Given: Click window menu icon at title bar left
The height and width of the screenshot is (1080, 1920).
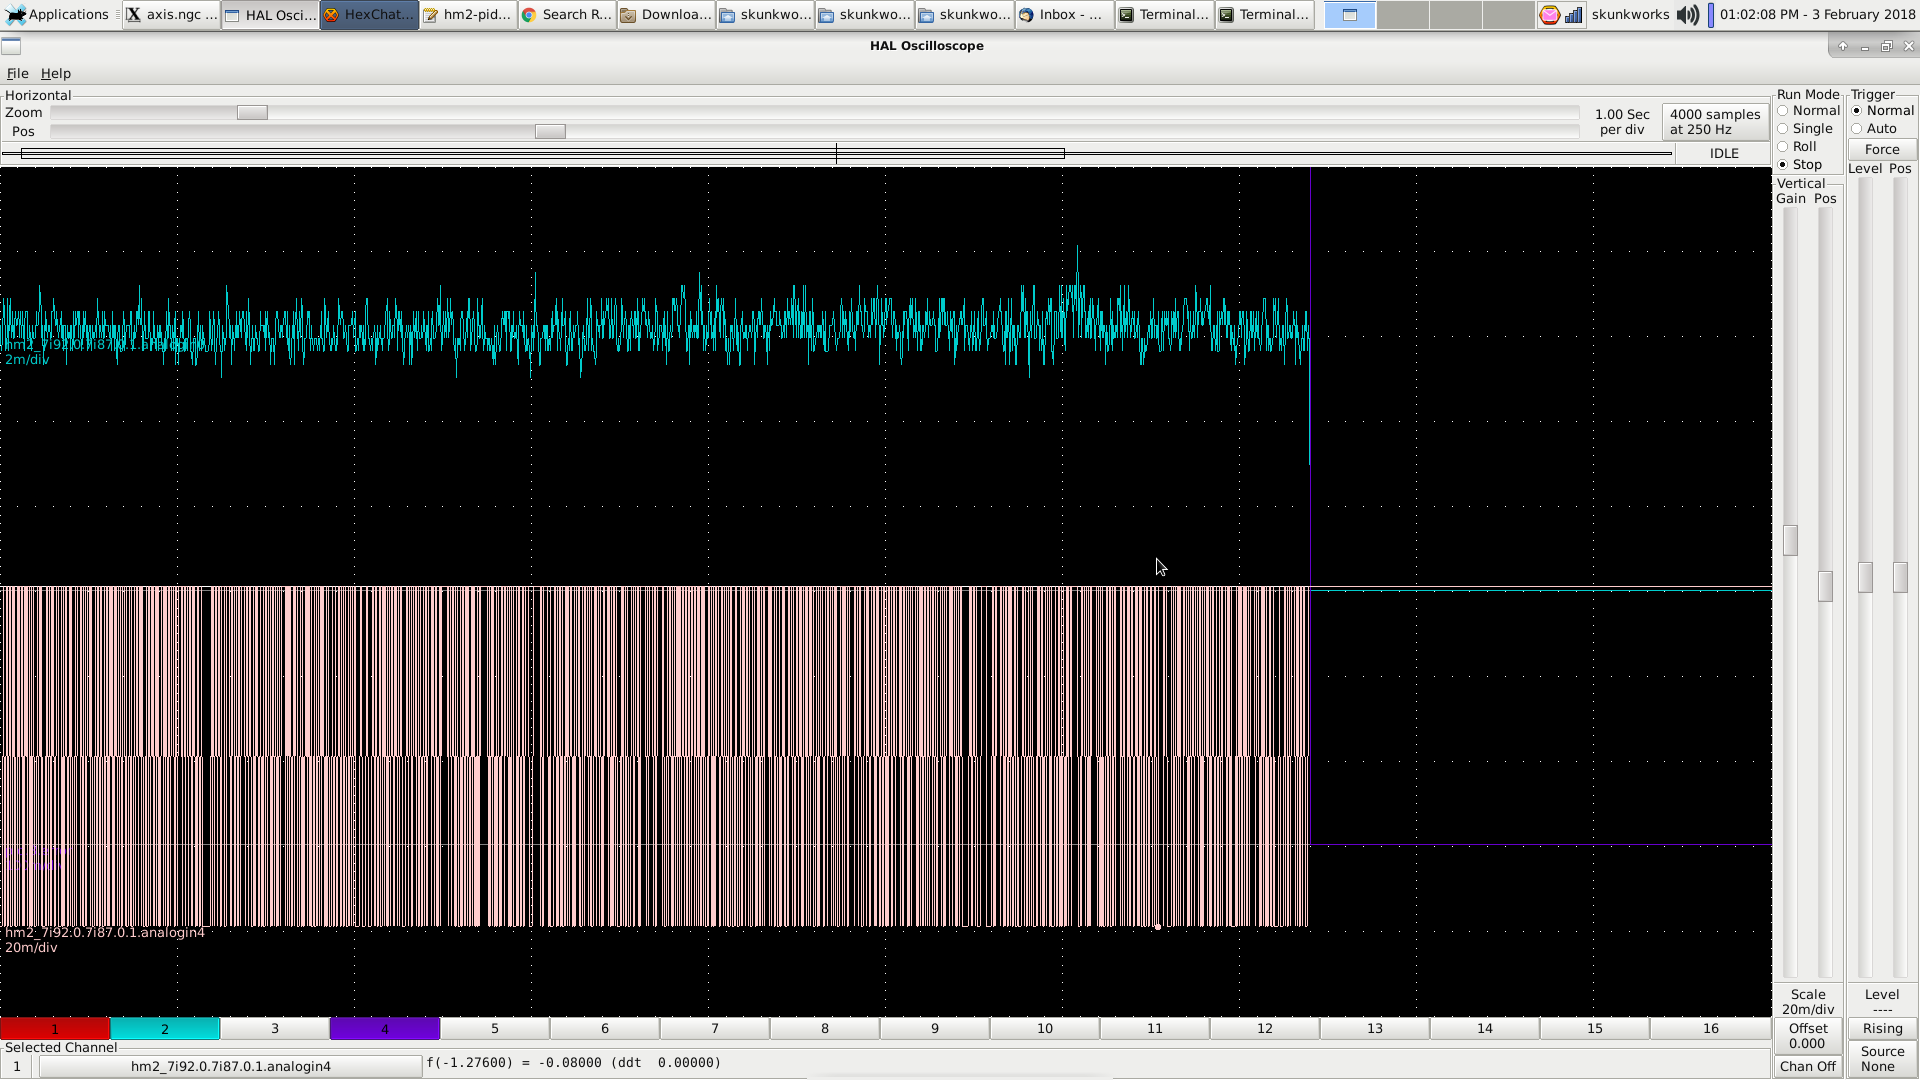Looking at the screenshot, I should [11, 46].
